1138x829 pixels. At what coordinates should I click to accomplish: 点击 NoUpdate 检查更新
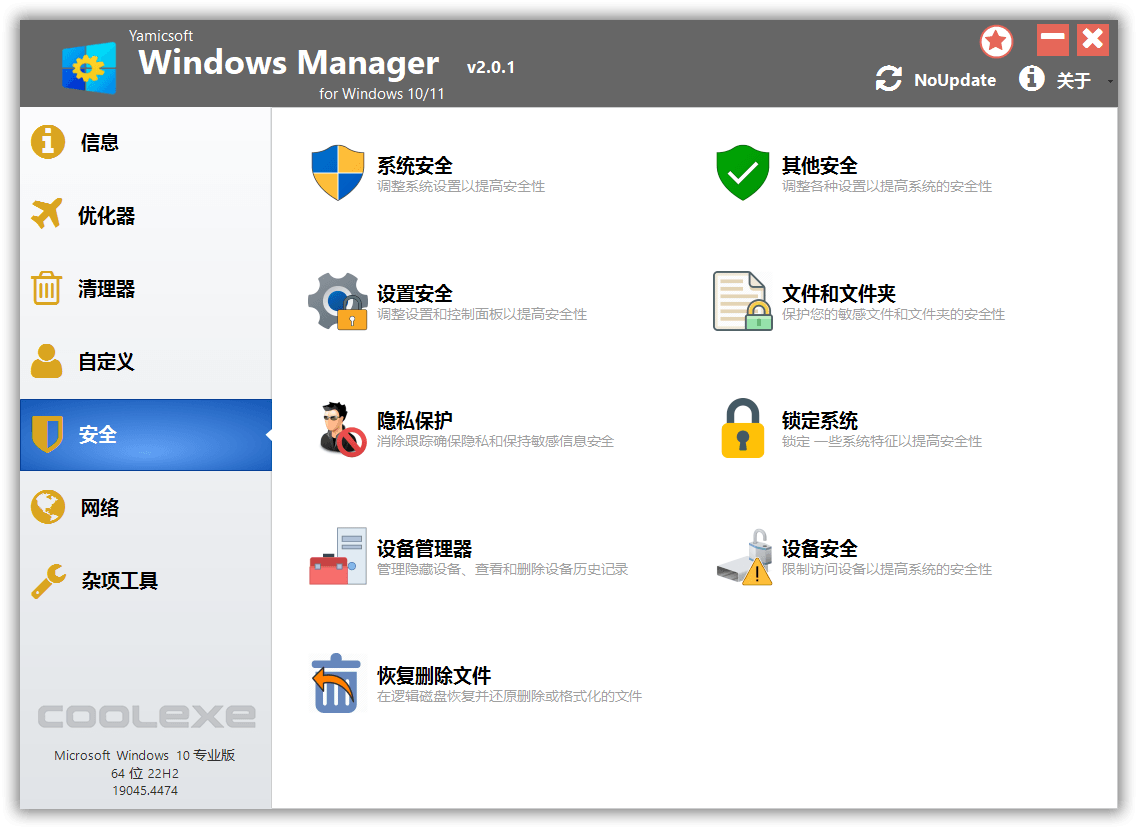coord(954,79)
